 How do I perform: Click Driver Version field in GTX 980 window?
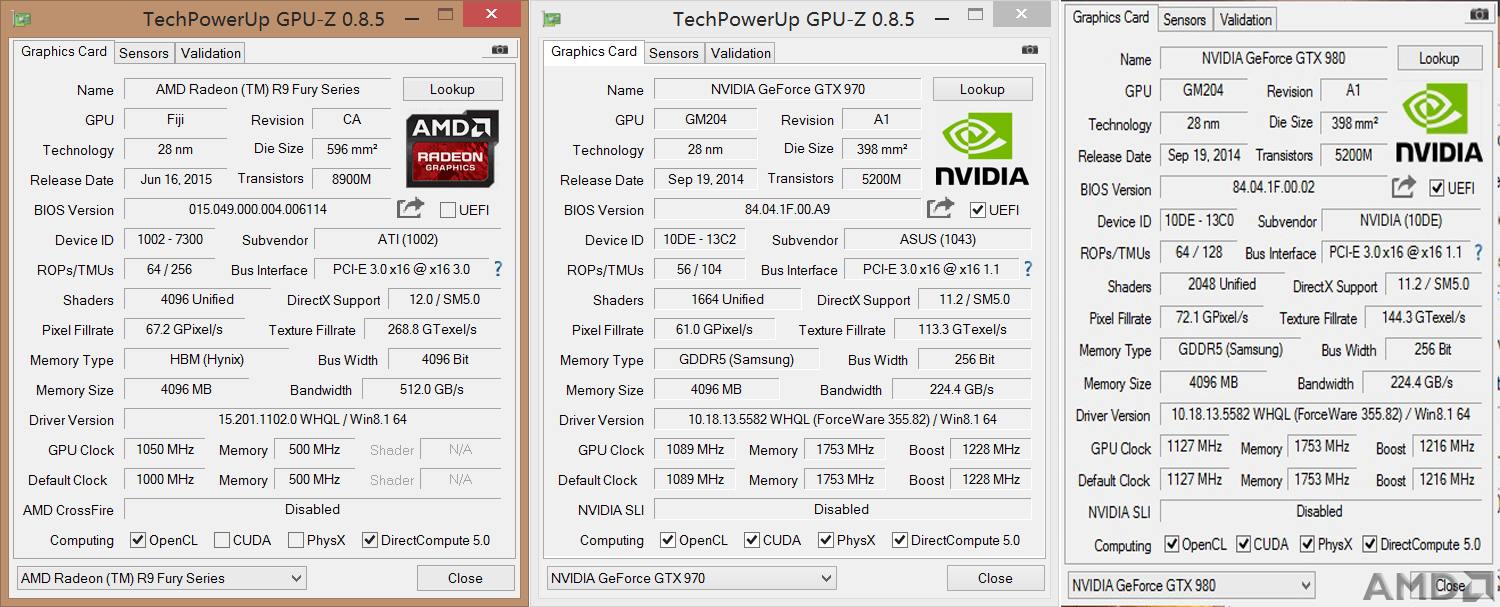tap(1322, 414)
